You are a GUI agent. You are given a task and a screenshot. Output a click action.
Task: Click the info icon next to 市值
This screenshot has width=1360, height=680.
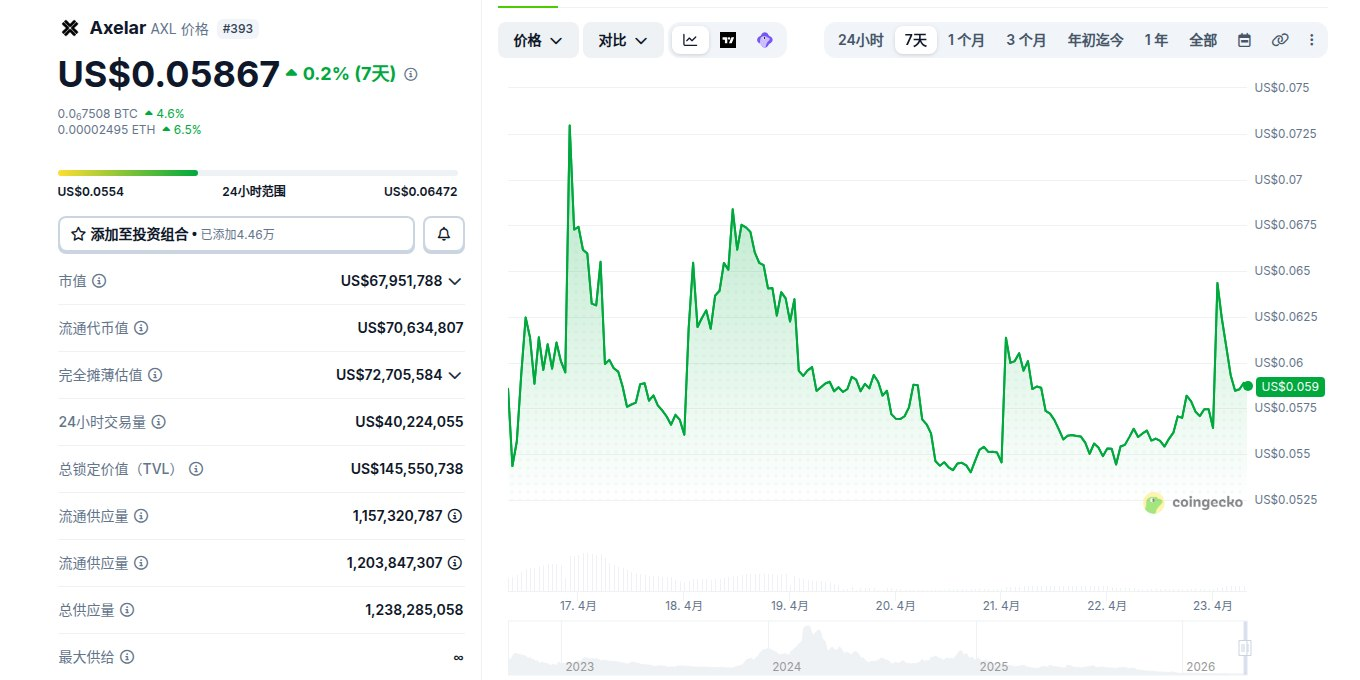pyautogui.click(x=99, y=281)
